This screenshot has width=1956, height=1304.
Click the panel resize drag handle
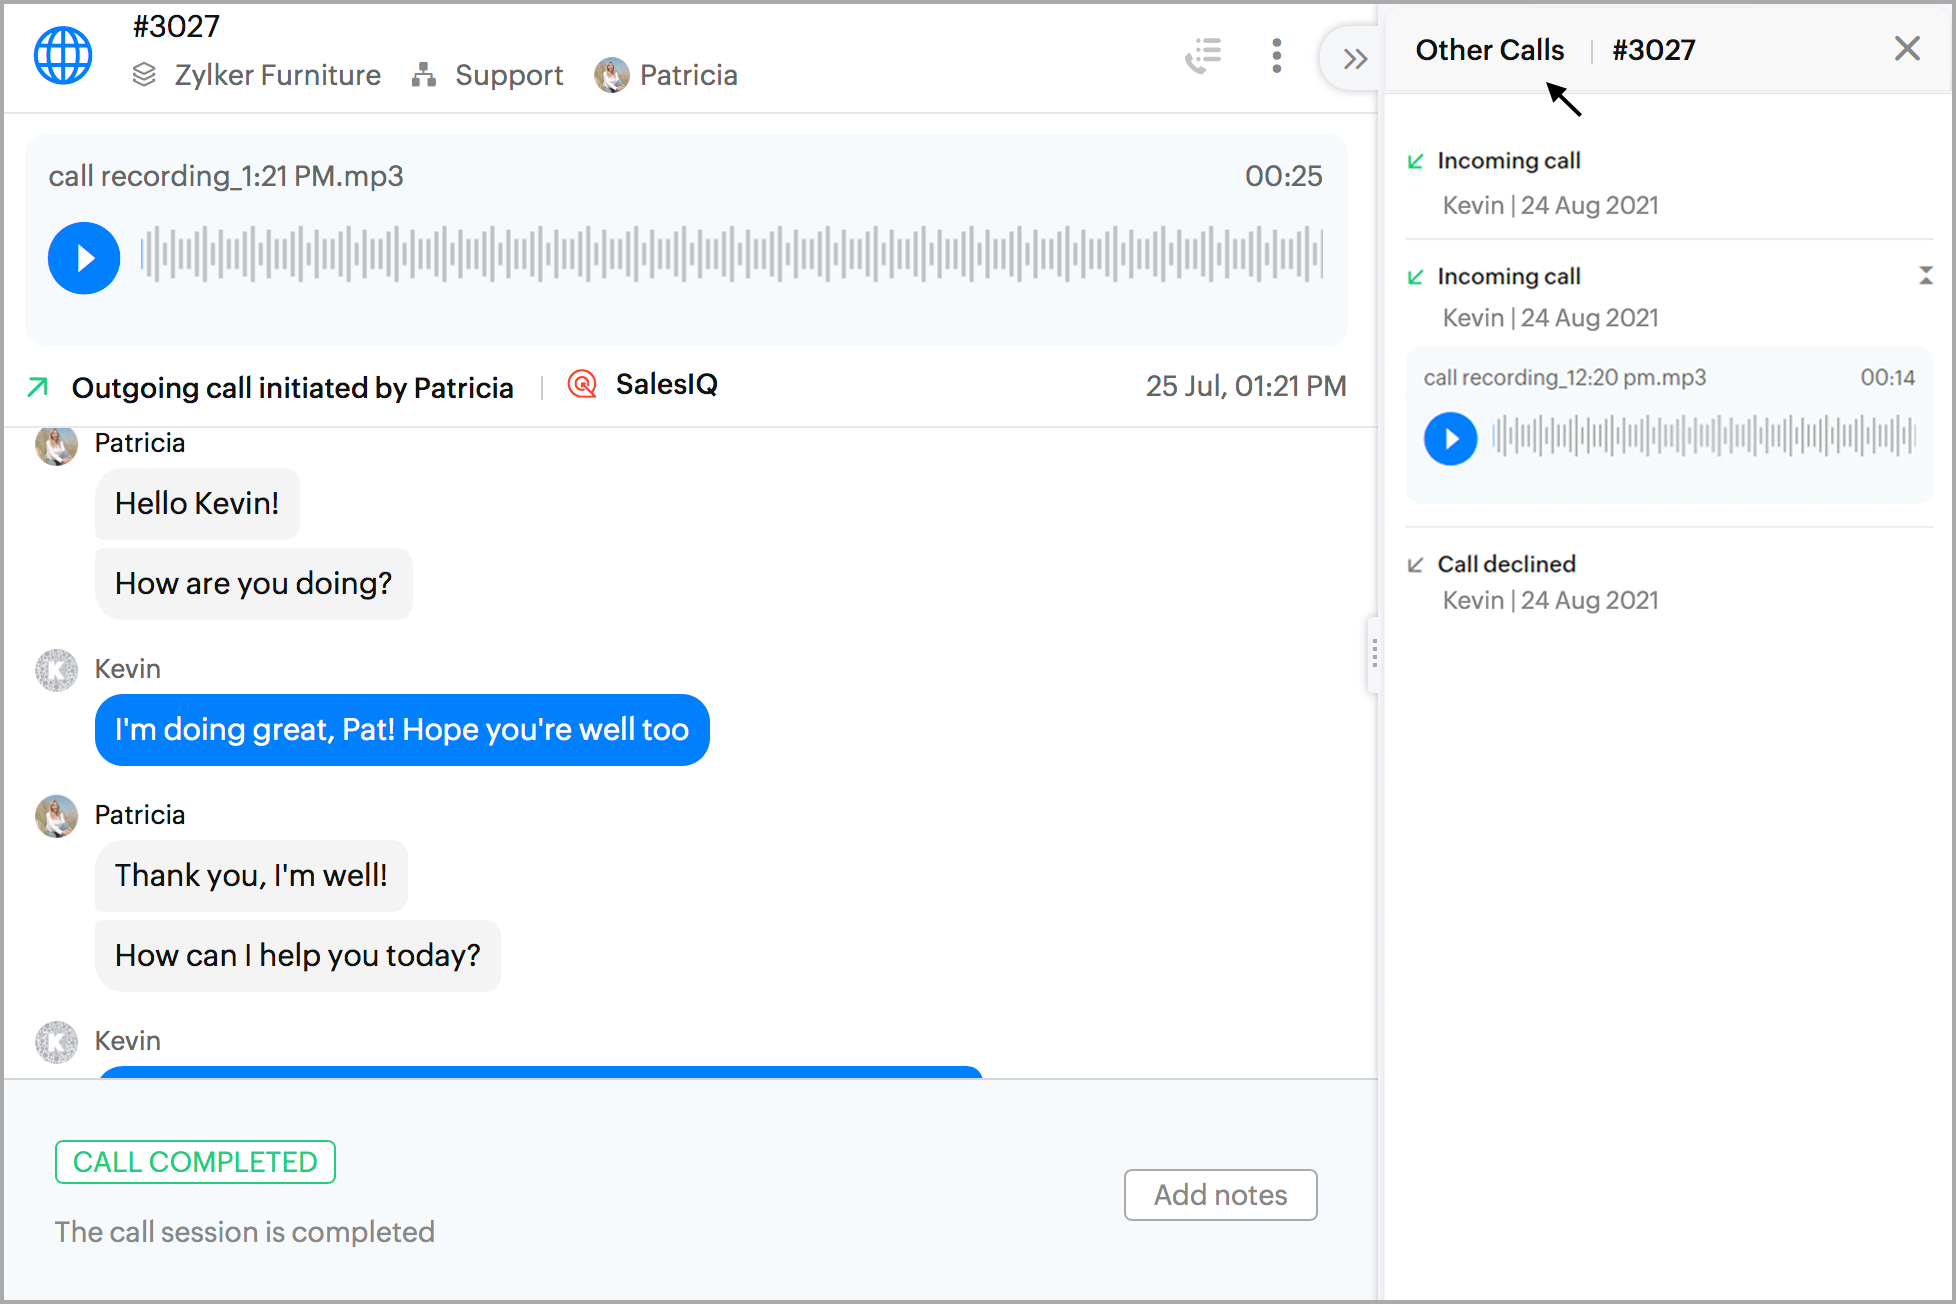[1374, 654]
